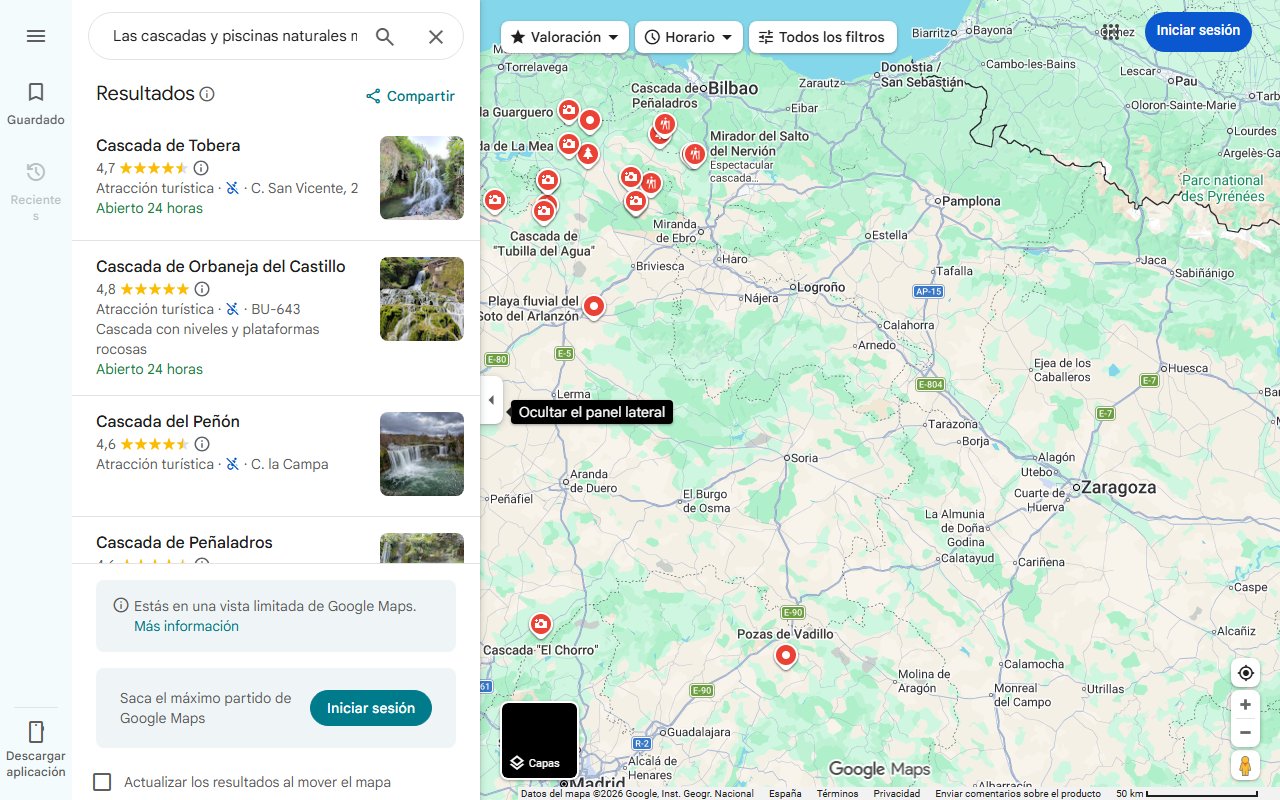Screen dimensions: 1280x800
Task: Clear the search box with the X icon
Action: (x=435, y=36)
